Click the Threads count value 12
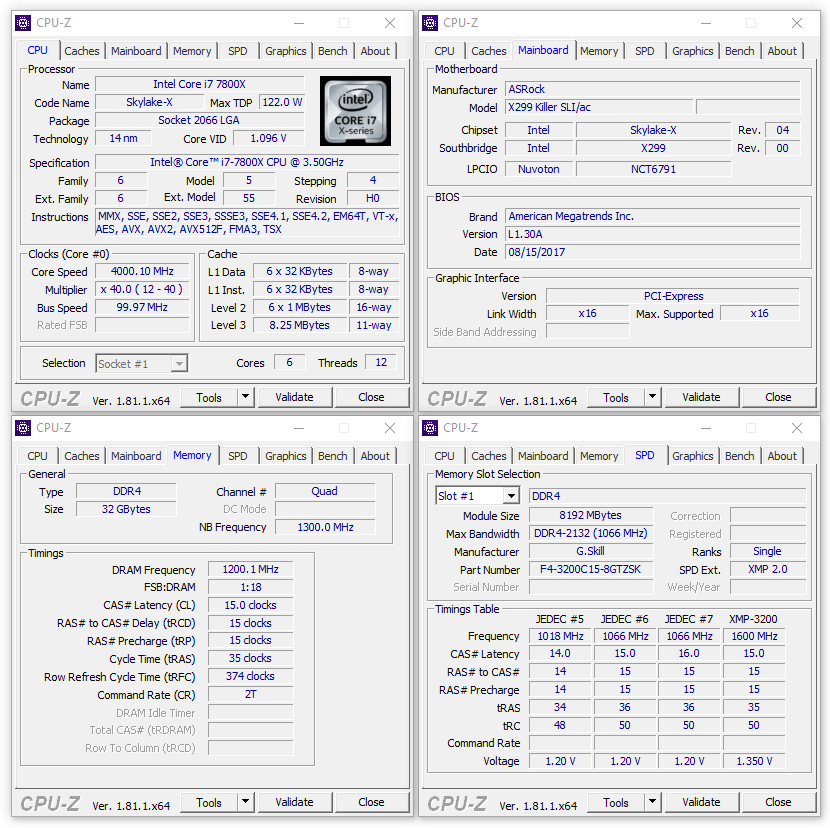830x828 pixels. pos(381,363)
